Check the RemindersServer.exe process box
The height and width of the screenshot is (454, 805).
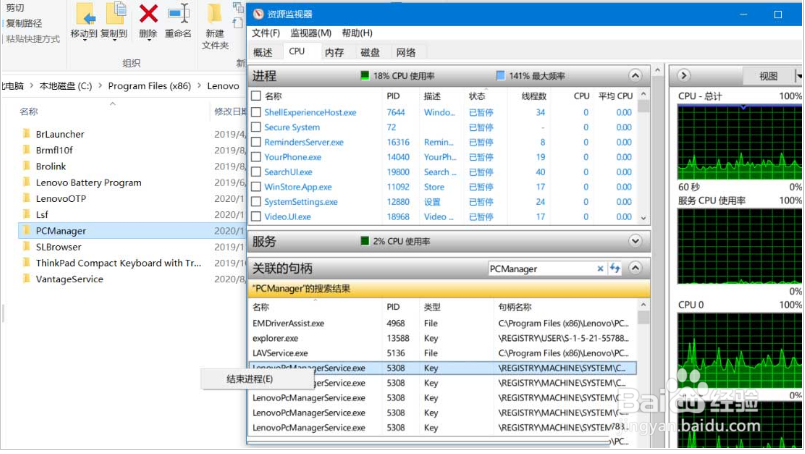[x=256, y=142]
